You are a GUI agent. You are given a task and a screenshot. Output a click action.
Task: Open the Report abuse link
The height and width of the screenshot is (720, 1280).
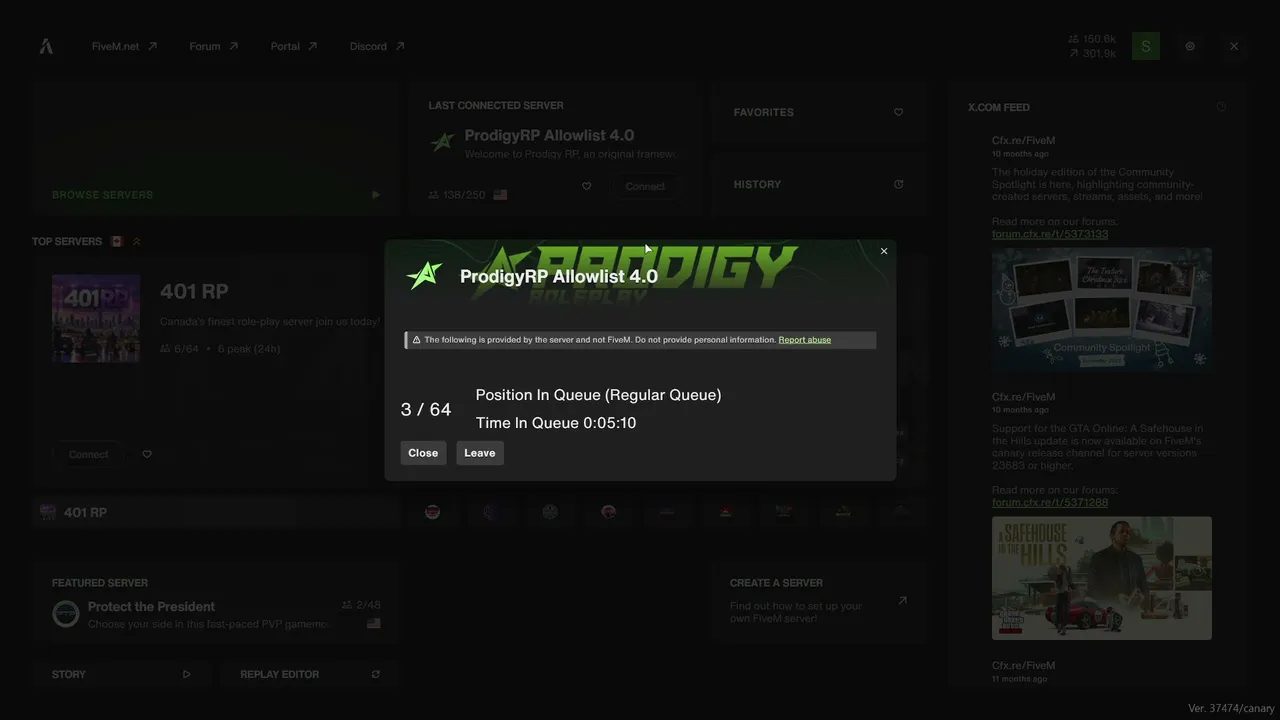805,340
